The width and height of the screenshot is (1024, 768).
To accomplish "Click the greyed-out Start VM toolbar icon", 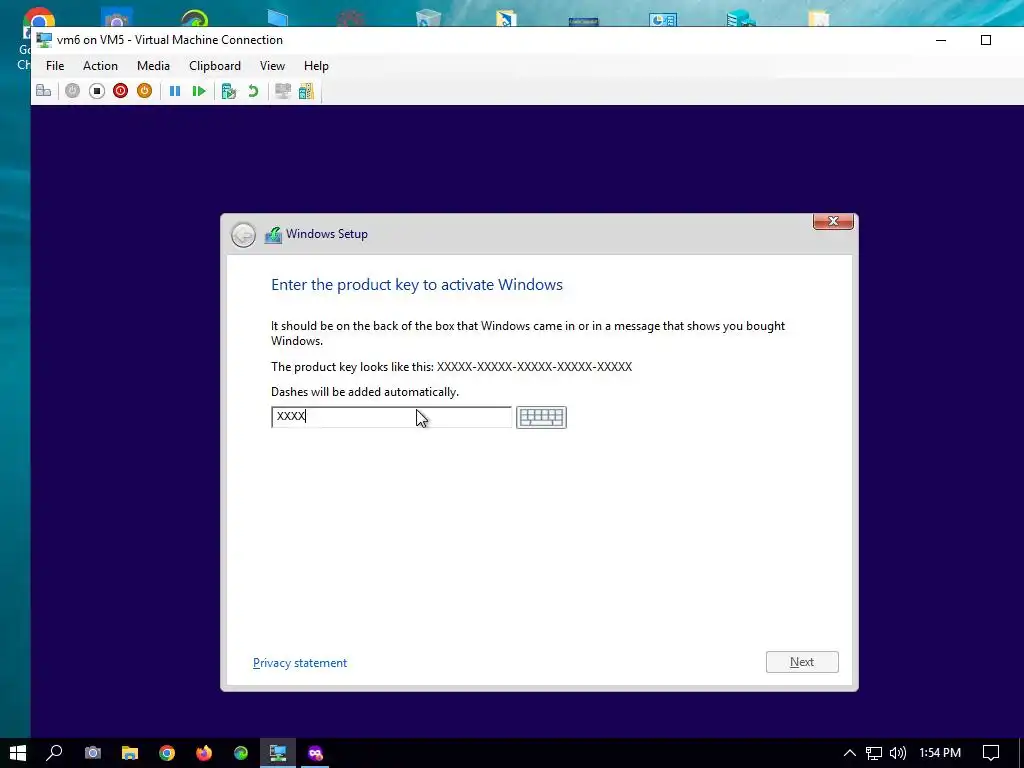I will click(x=72, y=91).
